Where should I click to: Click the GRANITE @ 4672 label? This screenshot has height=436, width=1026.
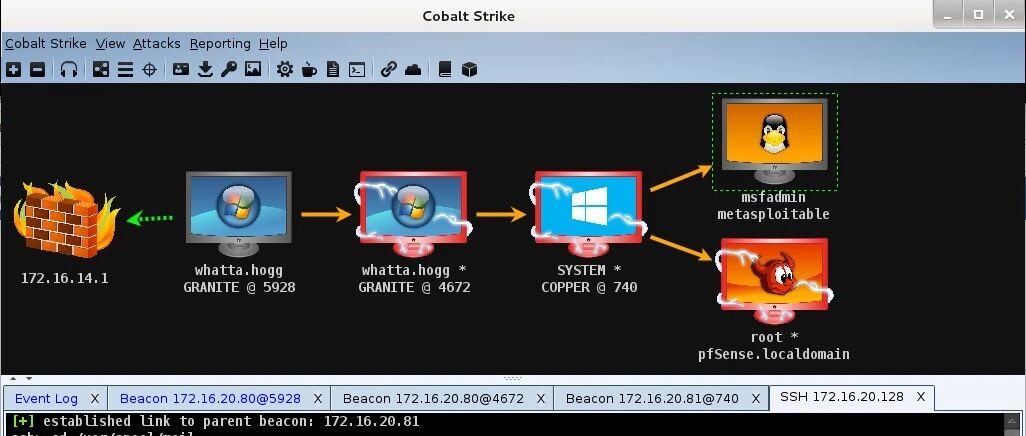414,287
